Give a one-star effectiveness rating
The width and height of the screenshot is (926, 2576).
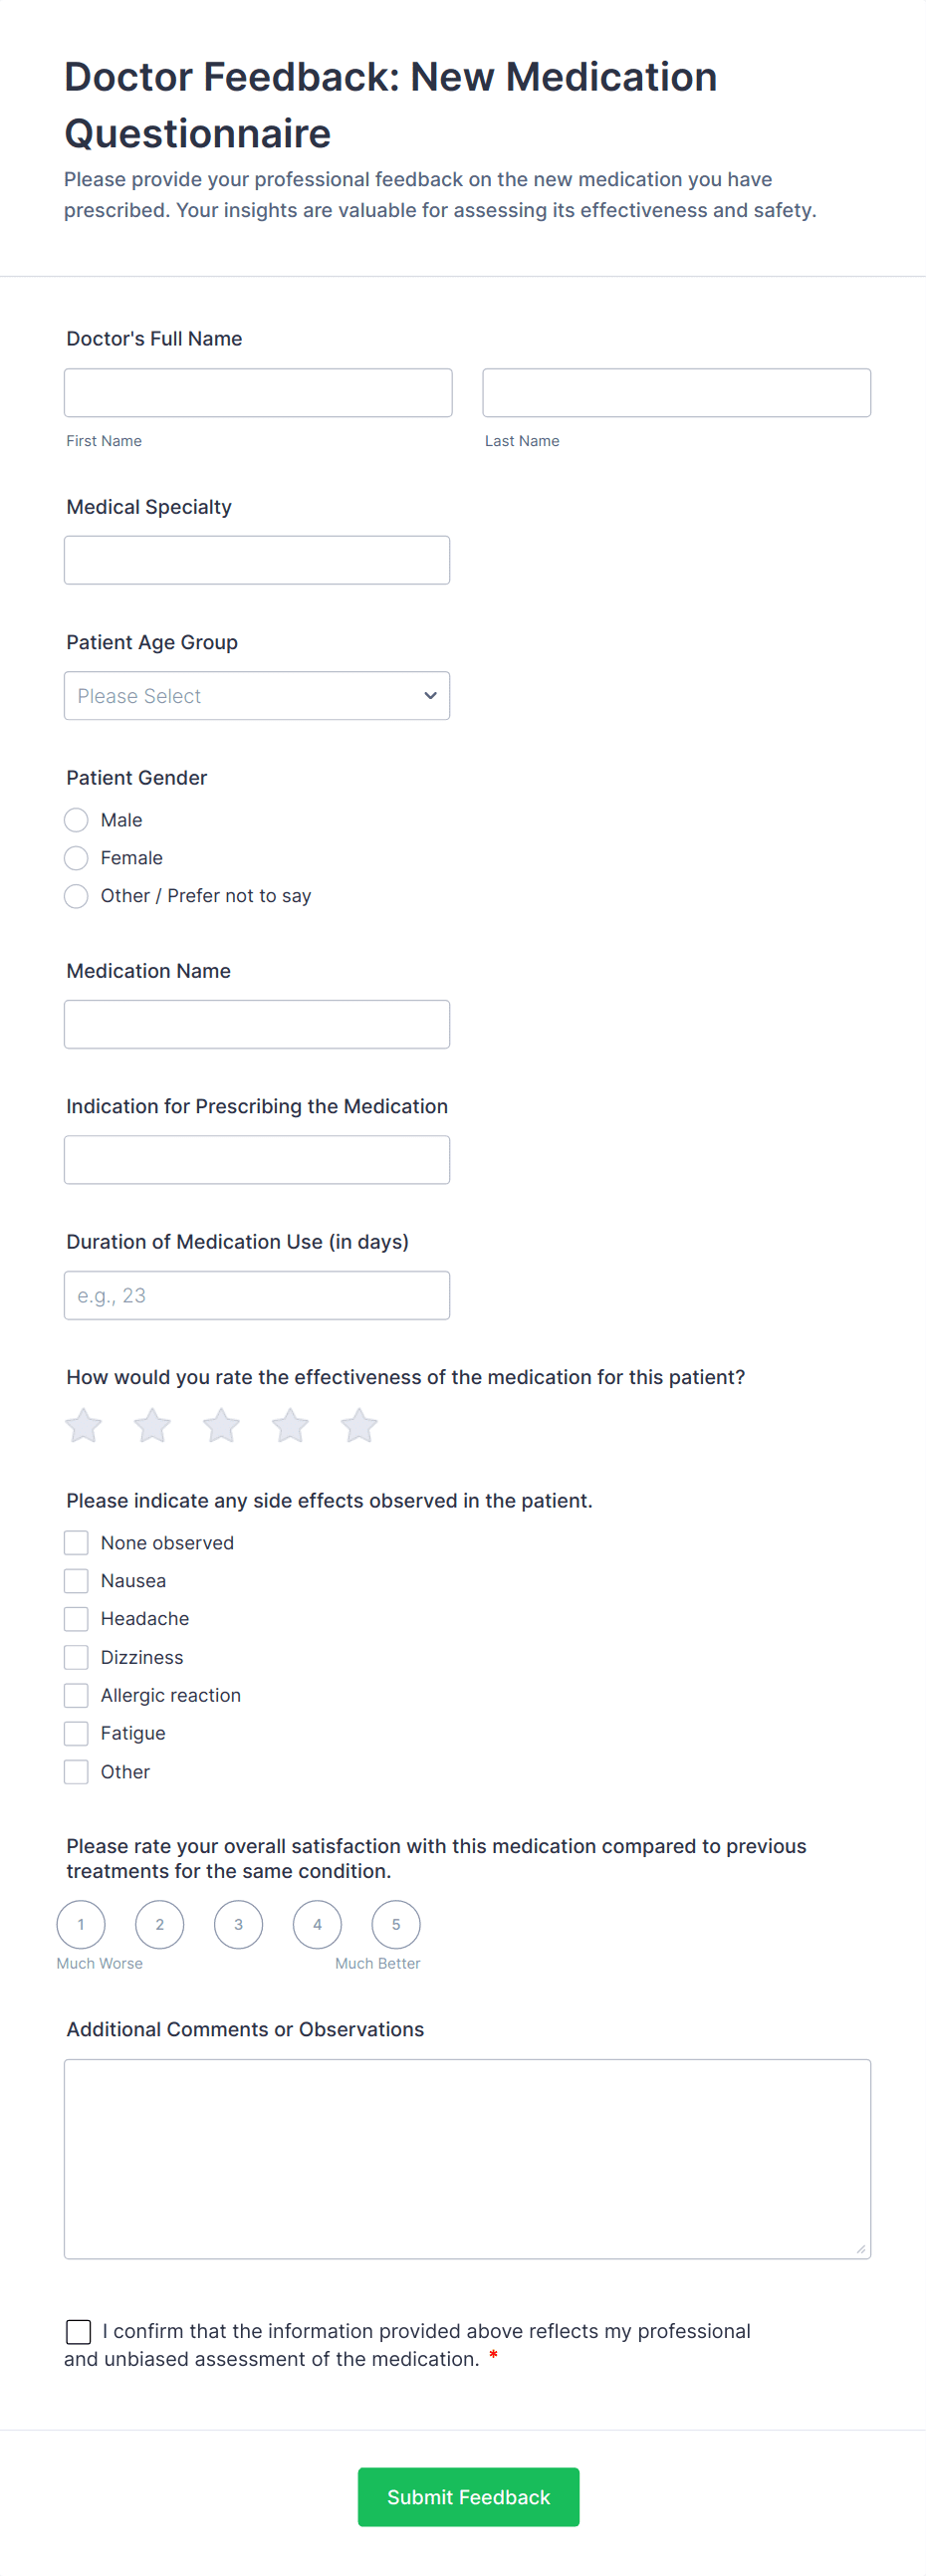click(83, 1424)
